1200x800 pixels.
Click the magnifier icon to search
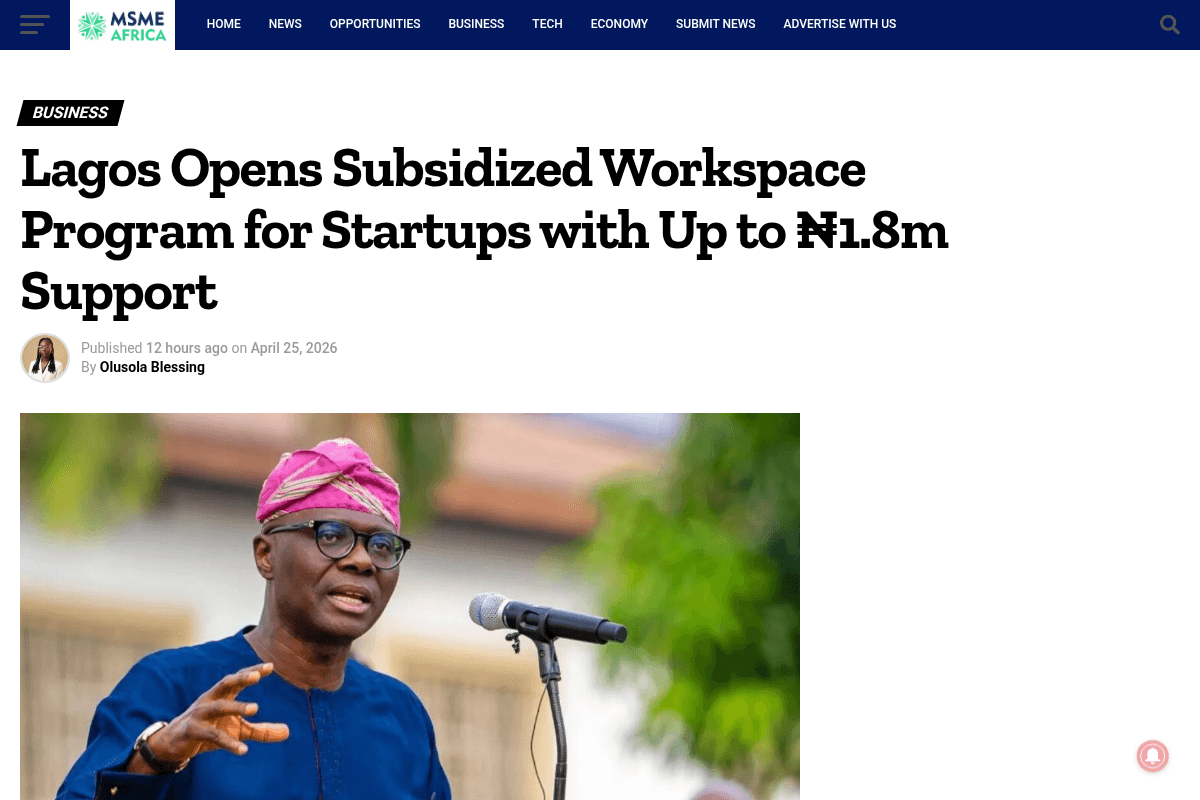[x=1169, y=24]
